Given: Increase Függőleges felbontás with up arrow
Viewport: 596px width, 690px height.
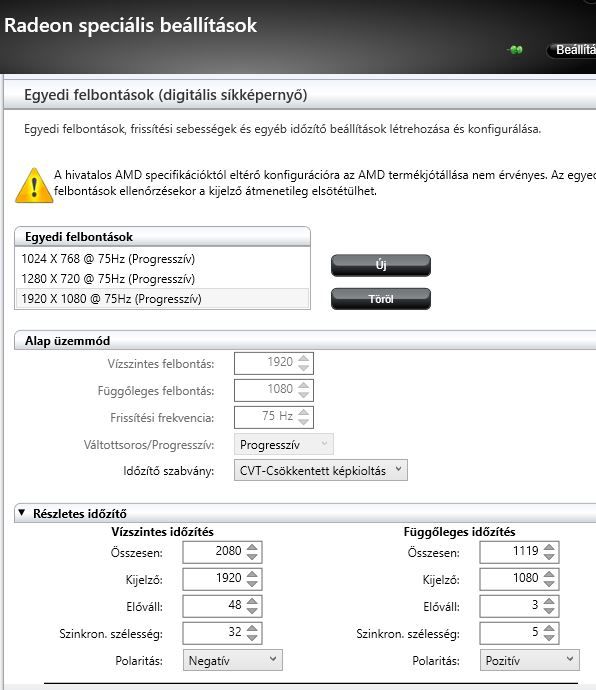Looking at the screenshot, I should click(303, 385).
